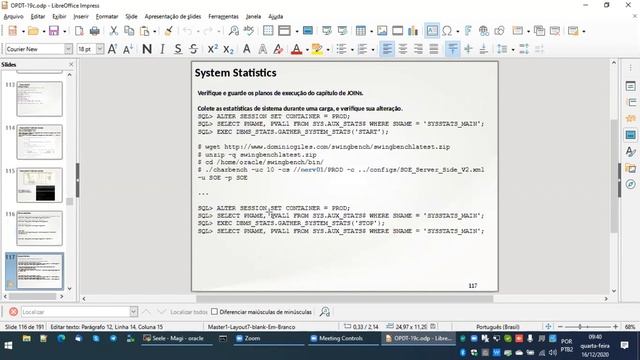Screen dimensions: 640x360
Task: Switch to Zoom taskbar button
Action: pos(268,338)
